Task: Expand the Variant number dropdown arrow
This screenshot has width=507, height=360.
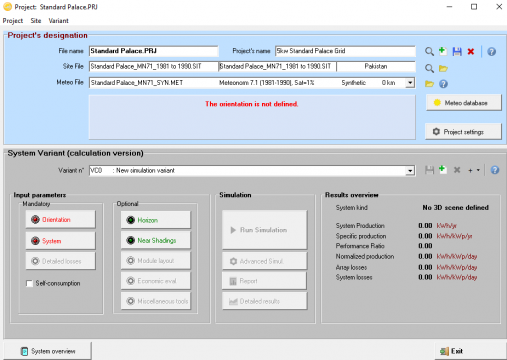Action: [410, 171]
